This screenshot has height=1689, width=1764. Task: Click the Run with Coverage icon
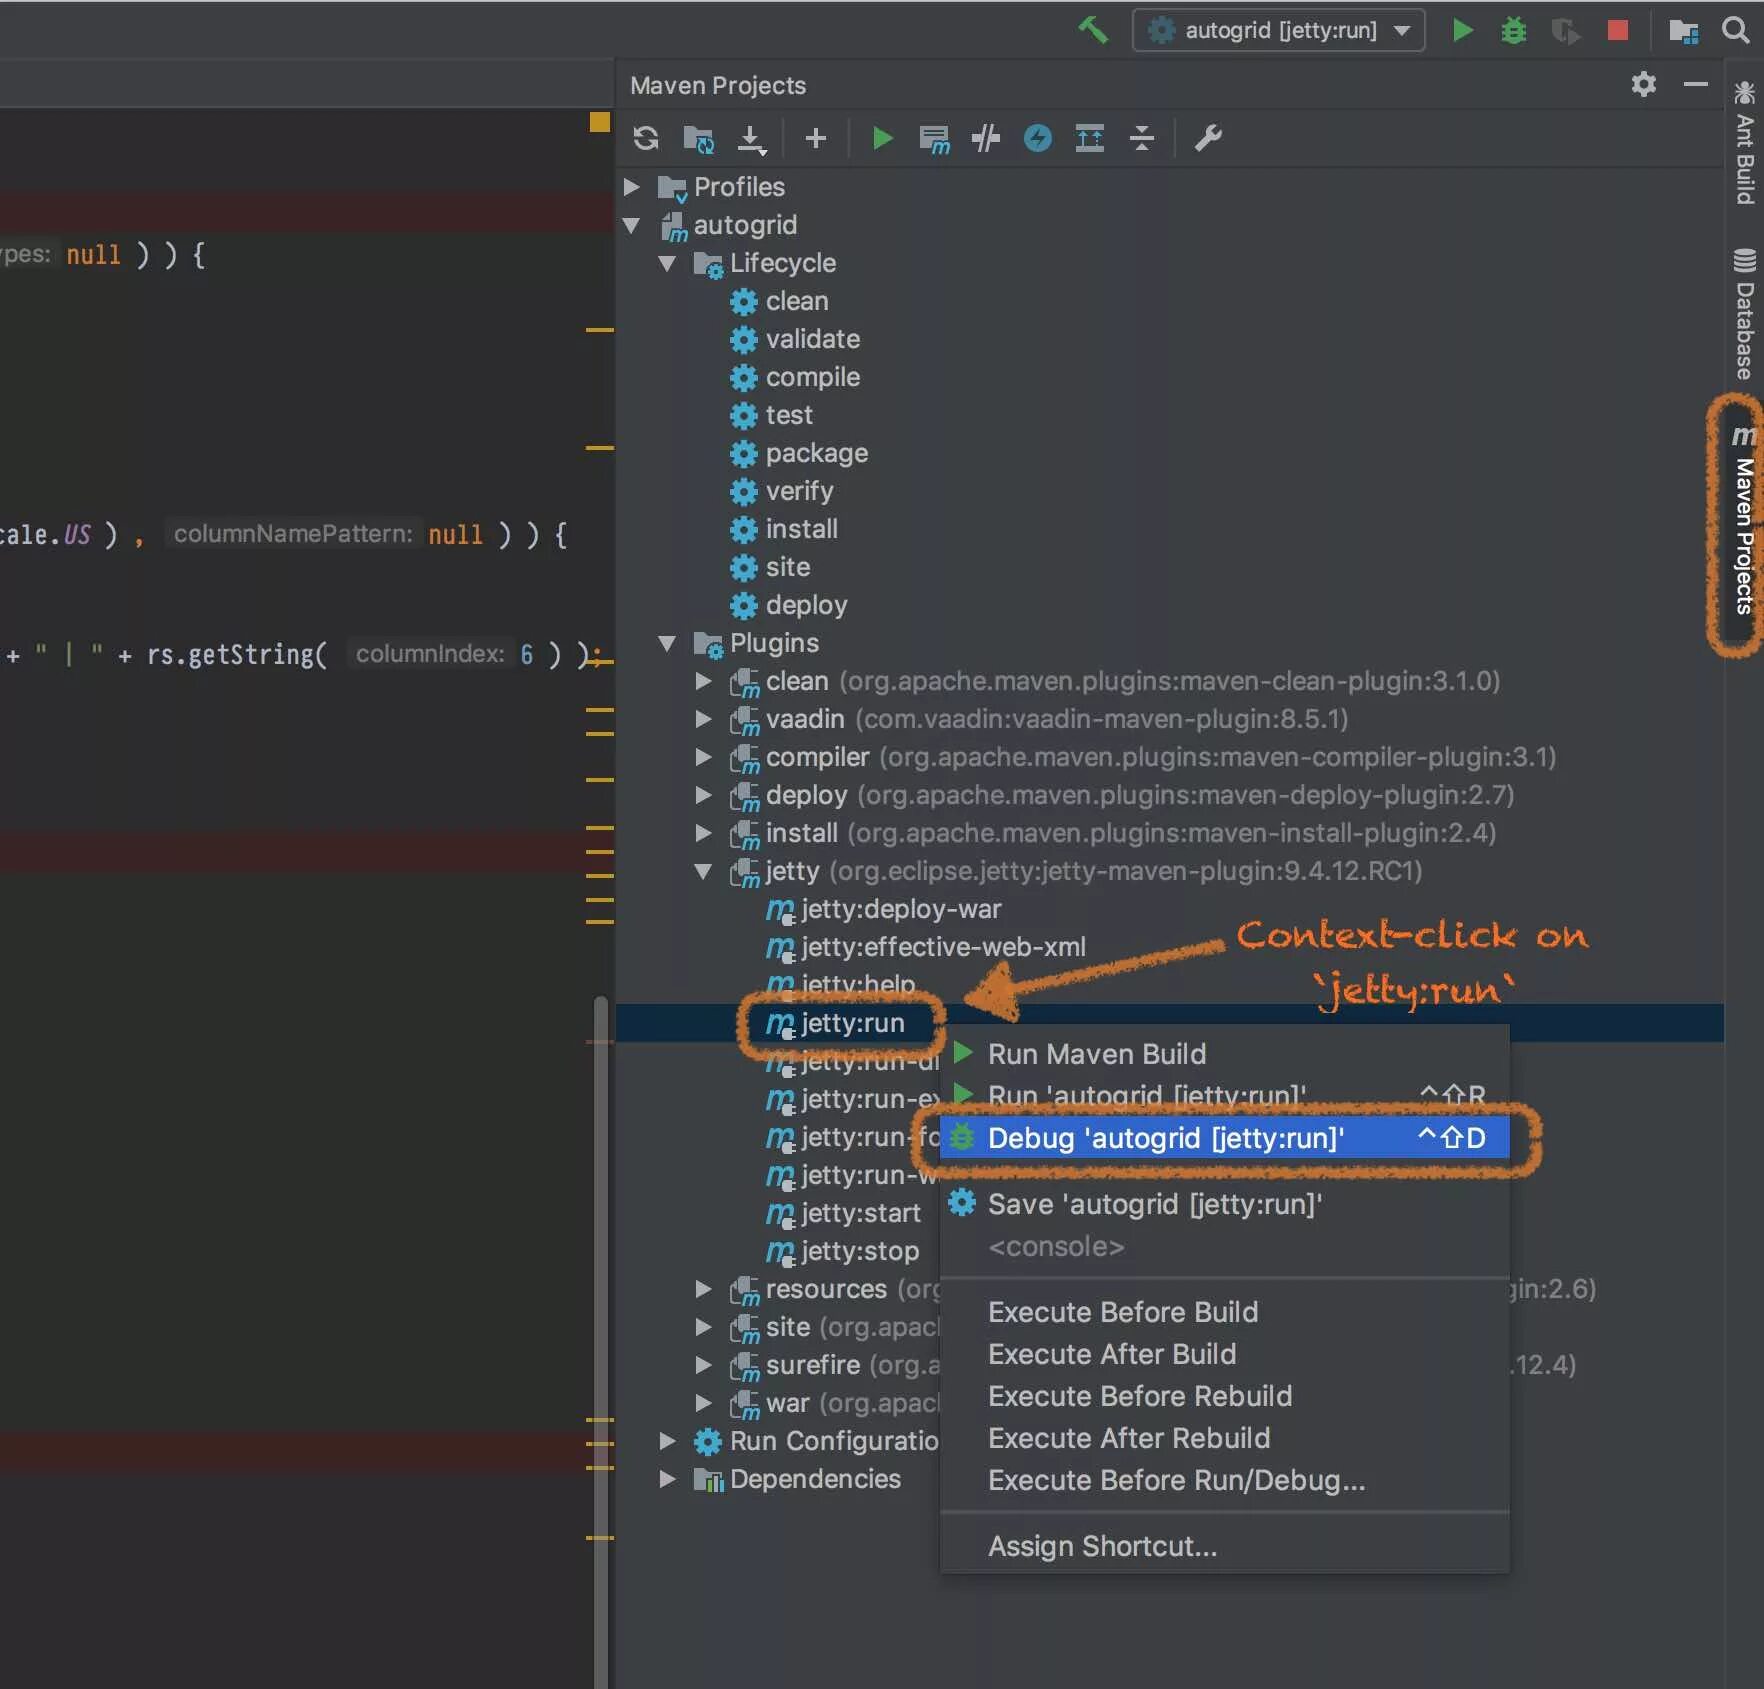(1565, 30)
